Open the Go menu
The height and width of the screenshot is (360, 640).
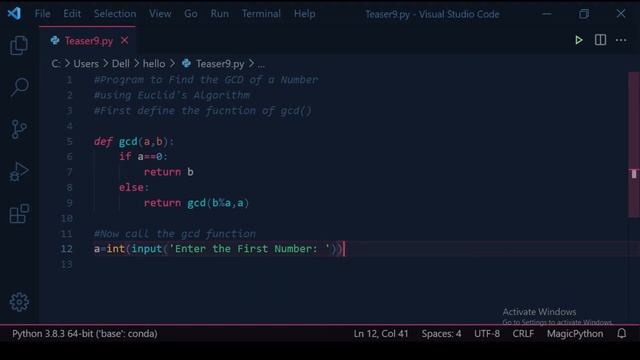pos(191,14)
